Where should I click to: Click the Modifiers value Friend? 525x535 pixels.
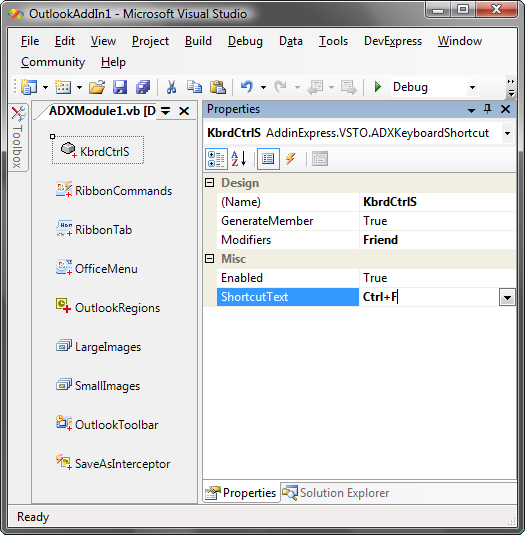[437, 240]
